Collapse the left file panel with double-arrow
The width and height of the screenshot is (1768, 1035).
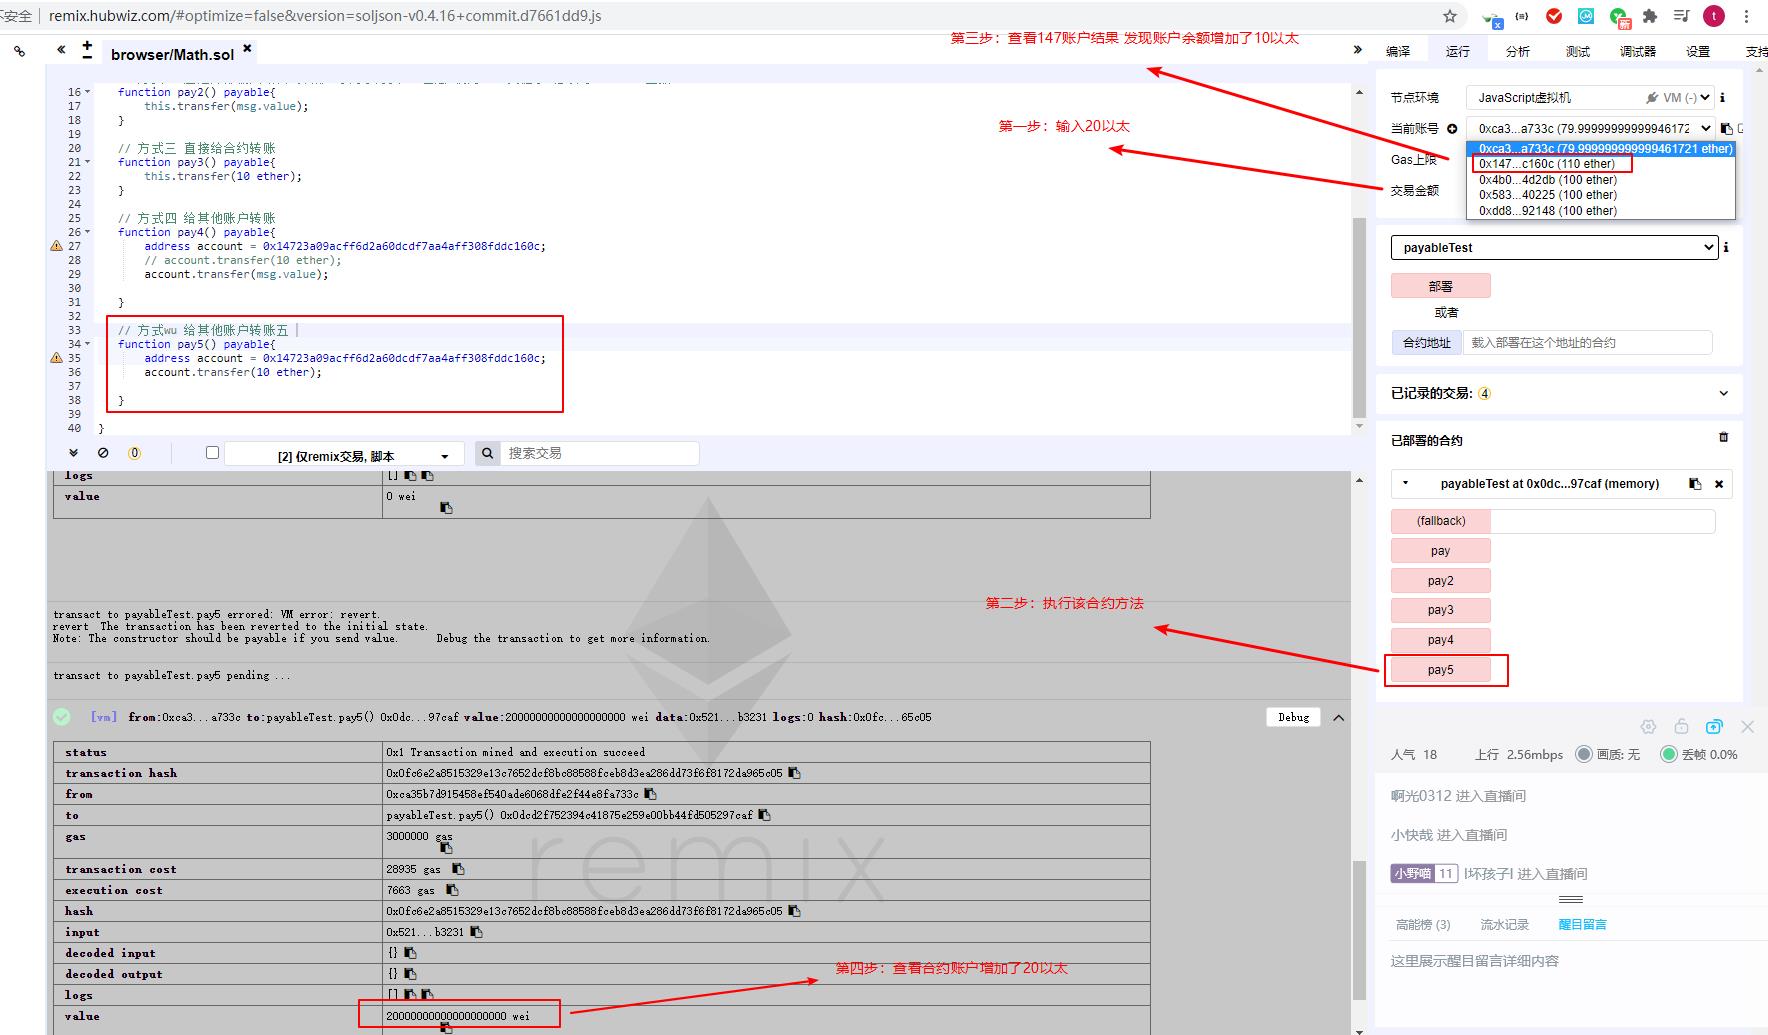pyautogui.click(x=61, y=49)
